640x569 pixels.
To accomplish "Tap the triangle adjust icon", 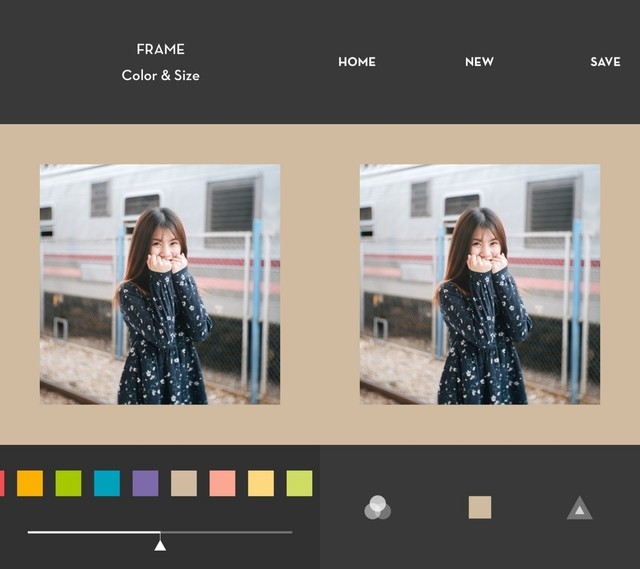I will [580, 508].
